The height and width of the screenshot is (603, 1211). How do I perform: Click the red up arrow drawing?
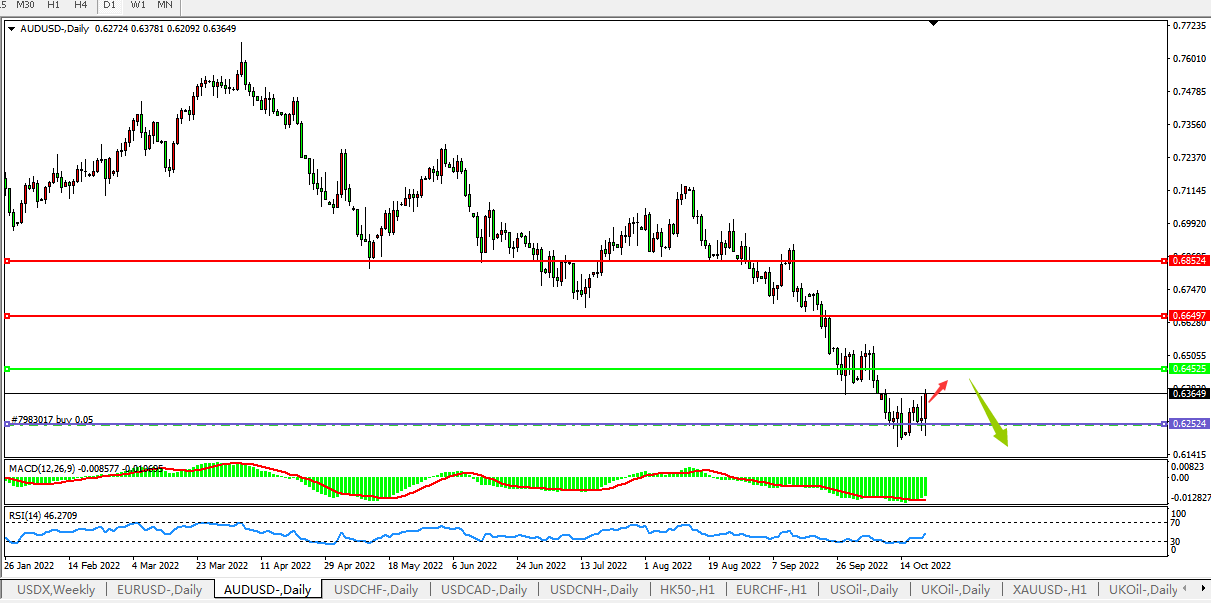point(938,390)
